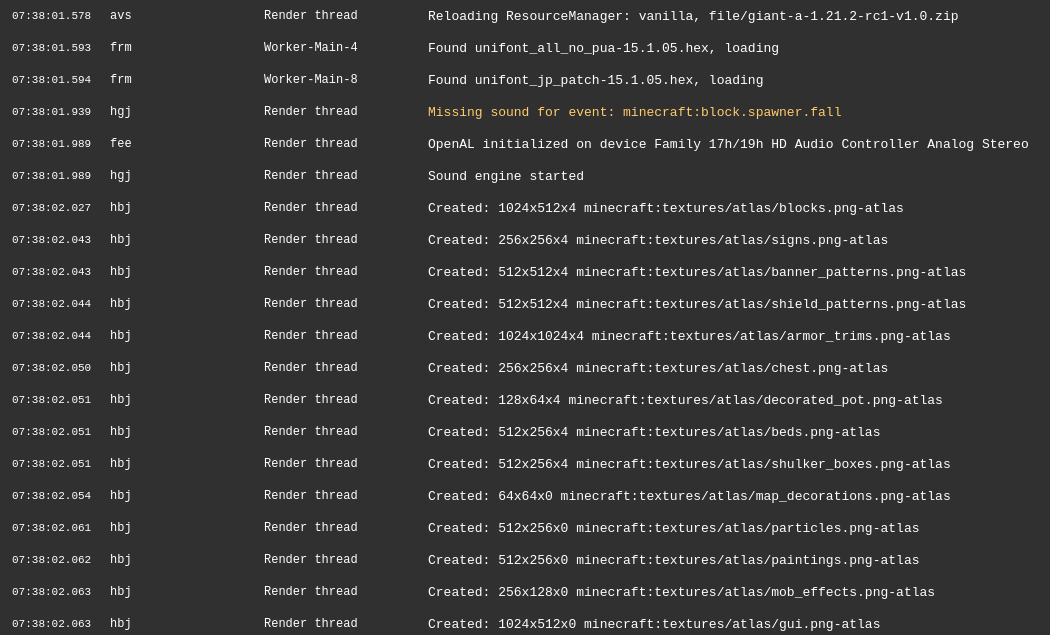Screen dimensions: 1050x635
Task: Select the armor_trims.png-atlas log row
Action: coord(689,336)
